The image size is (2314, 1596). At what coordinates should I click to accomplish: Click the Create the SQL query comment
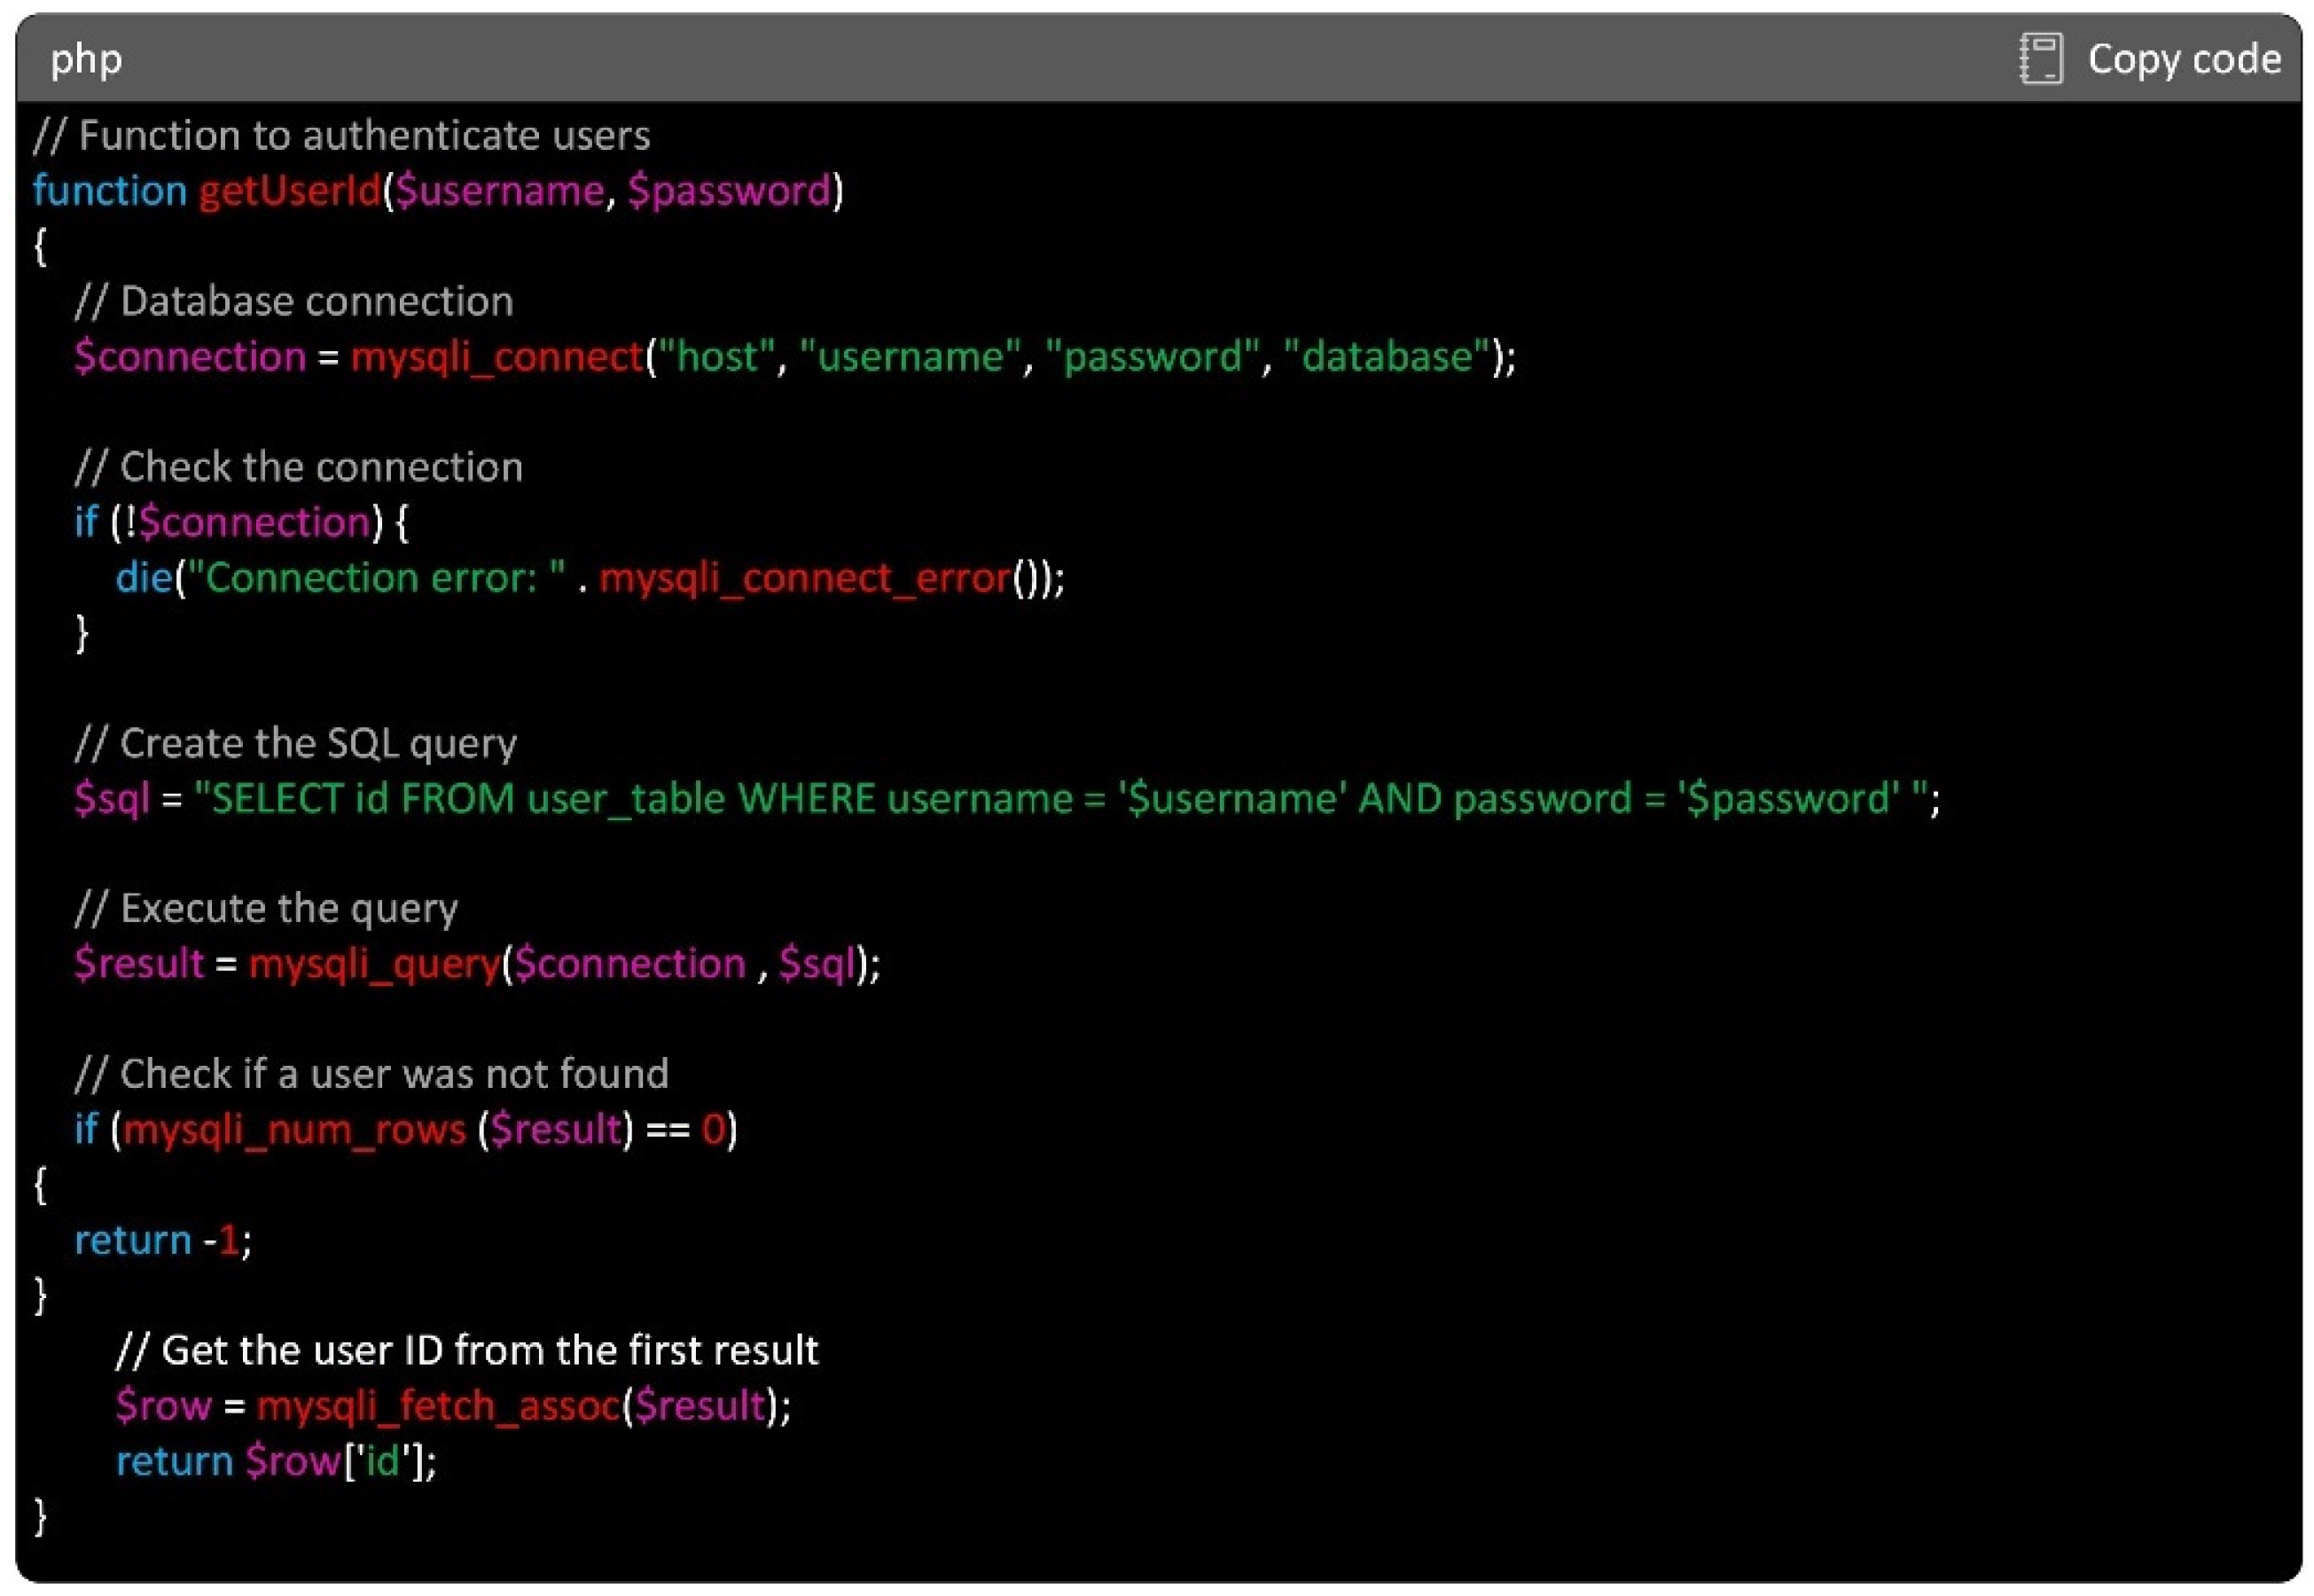tap(296, 743)
